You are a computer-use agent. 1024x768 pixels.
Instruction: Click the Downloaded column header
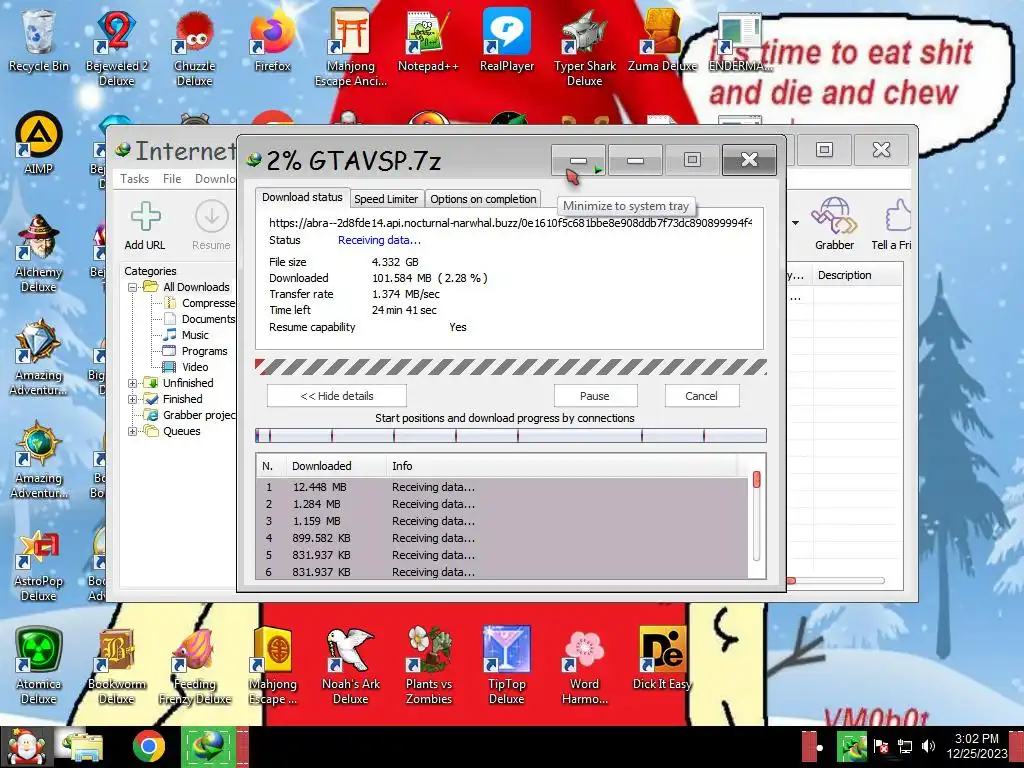pyautogui.click(x=336, y=466)
